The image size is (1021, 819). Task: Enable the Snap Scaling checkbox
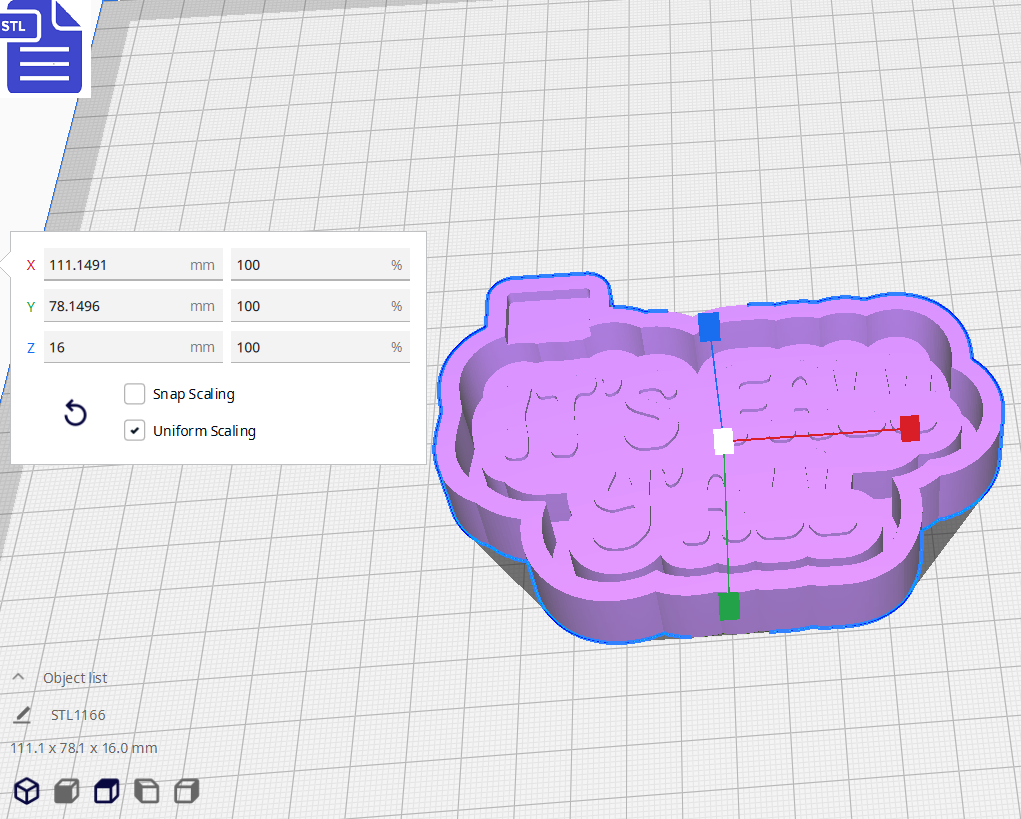134,393
